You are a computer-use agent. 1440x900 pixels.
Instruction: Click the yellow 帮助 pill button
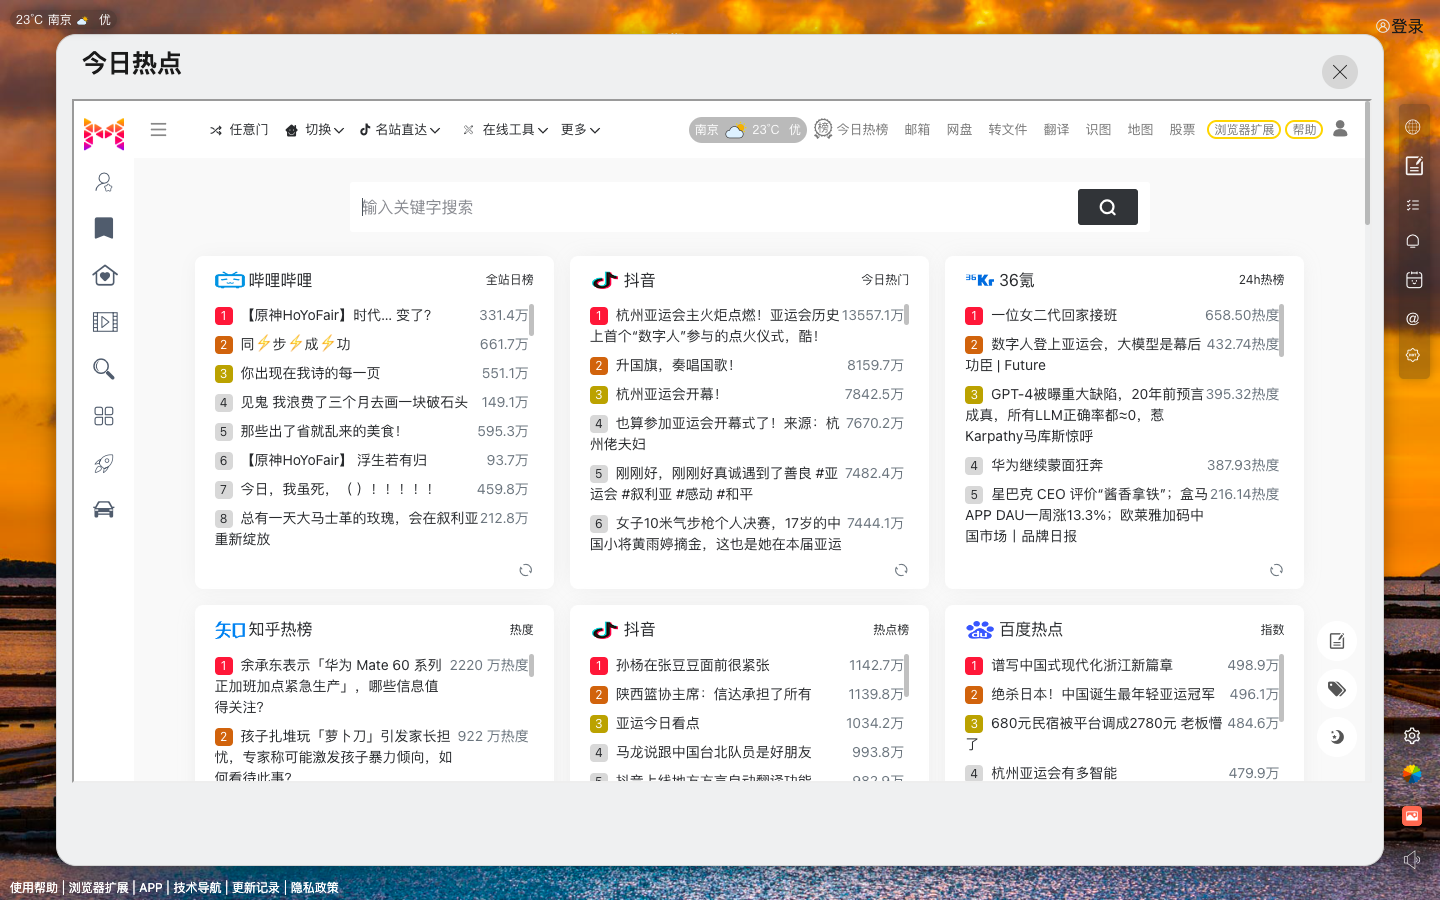(1304, 130)
